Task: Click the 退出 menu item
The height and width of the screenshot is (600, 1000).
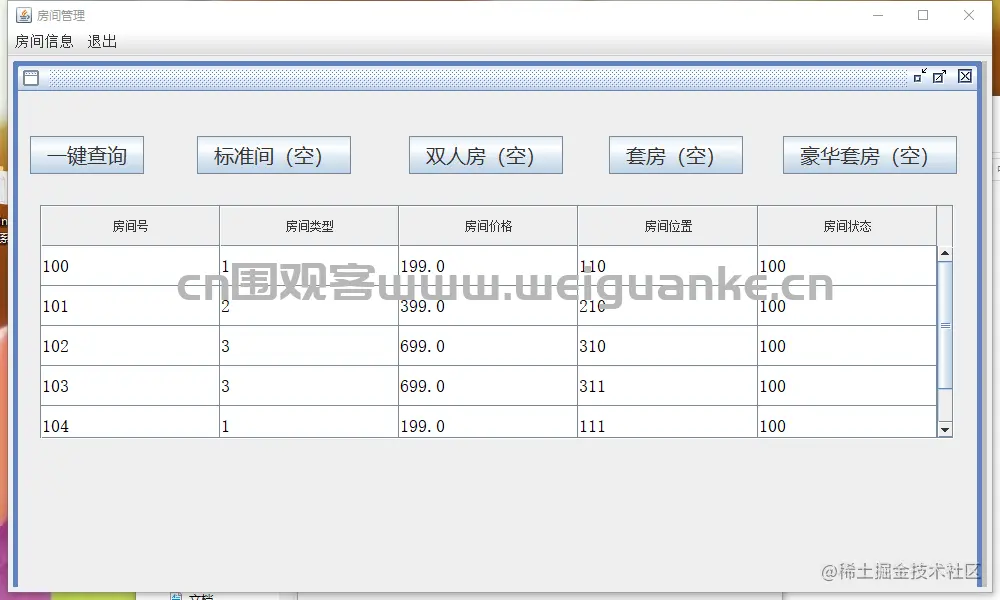Action: [x=102, y=41]
